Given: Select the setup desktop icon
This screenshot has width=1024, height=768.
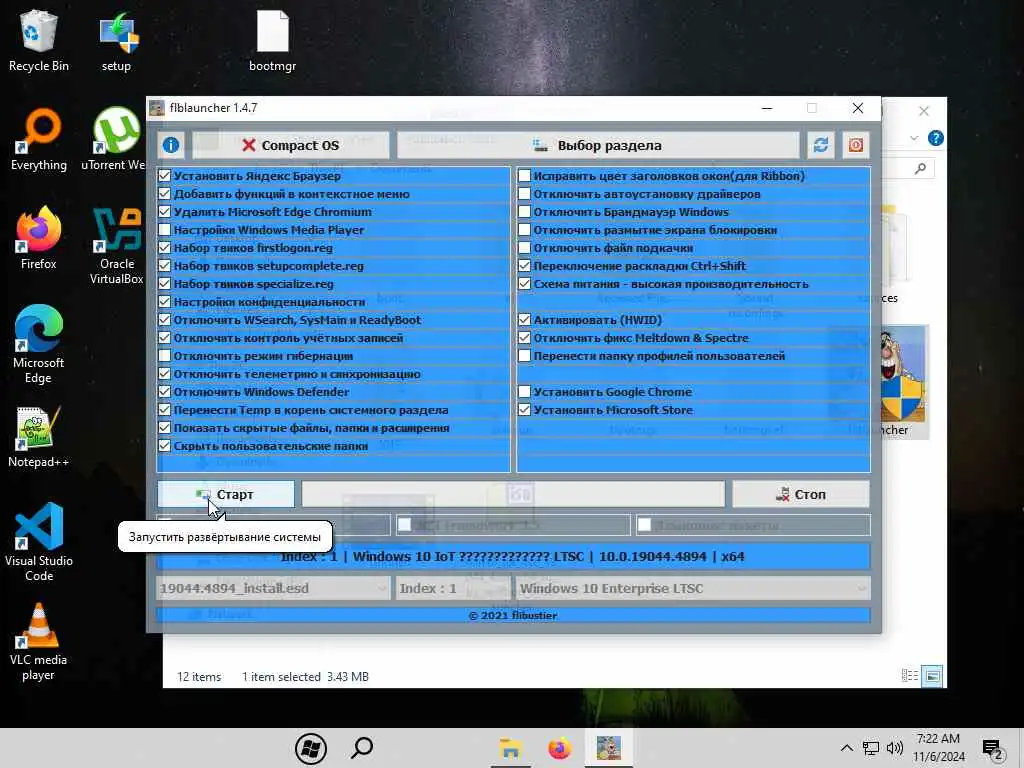Looking at the screenshot, I should [x=116, y=40].
